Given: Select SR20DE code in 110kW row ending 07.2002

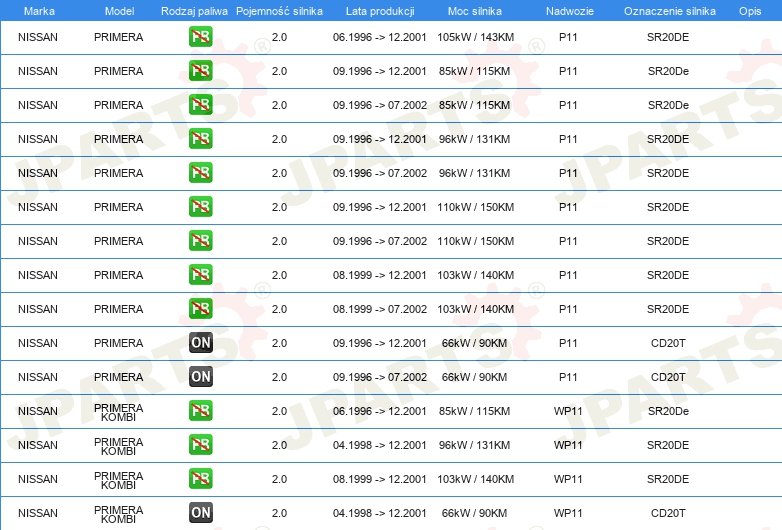Looking at the screenshot, I should pyautogui.click(x=668, y=241).
